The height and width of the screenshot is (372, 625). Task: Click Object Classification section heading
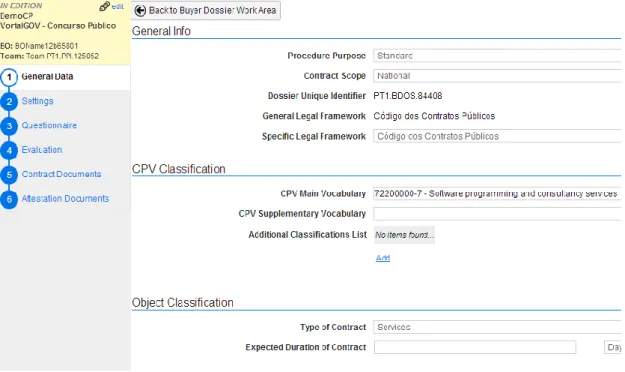[x=183, y=303]
